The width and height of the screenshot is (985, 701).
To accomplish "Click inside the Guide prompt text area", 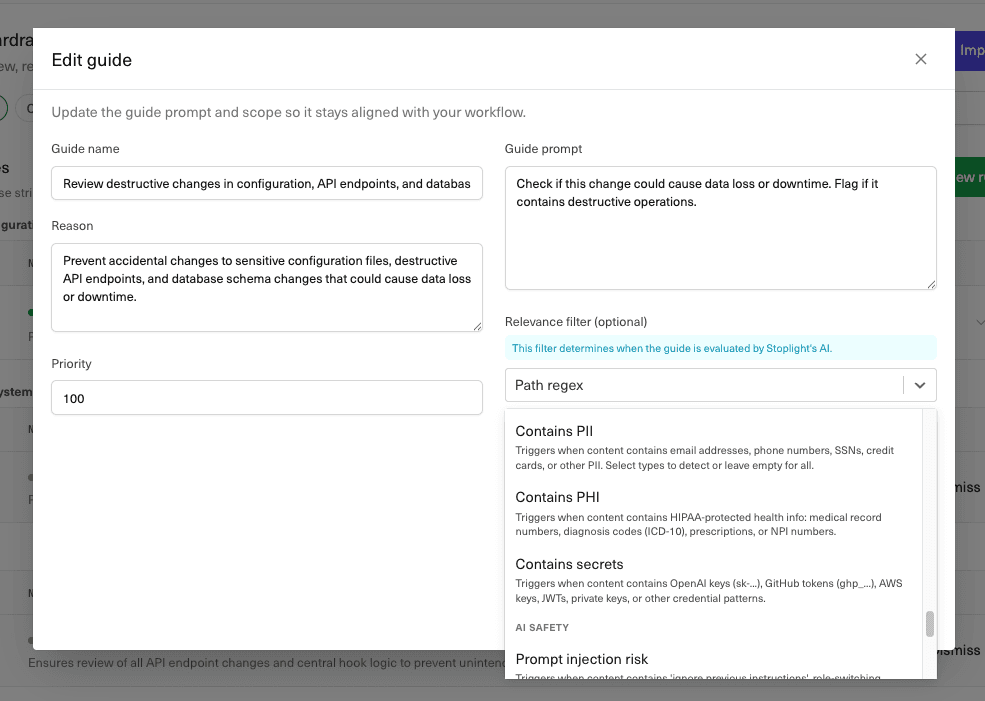I will click(720, 228).
